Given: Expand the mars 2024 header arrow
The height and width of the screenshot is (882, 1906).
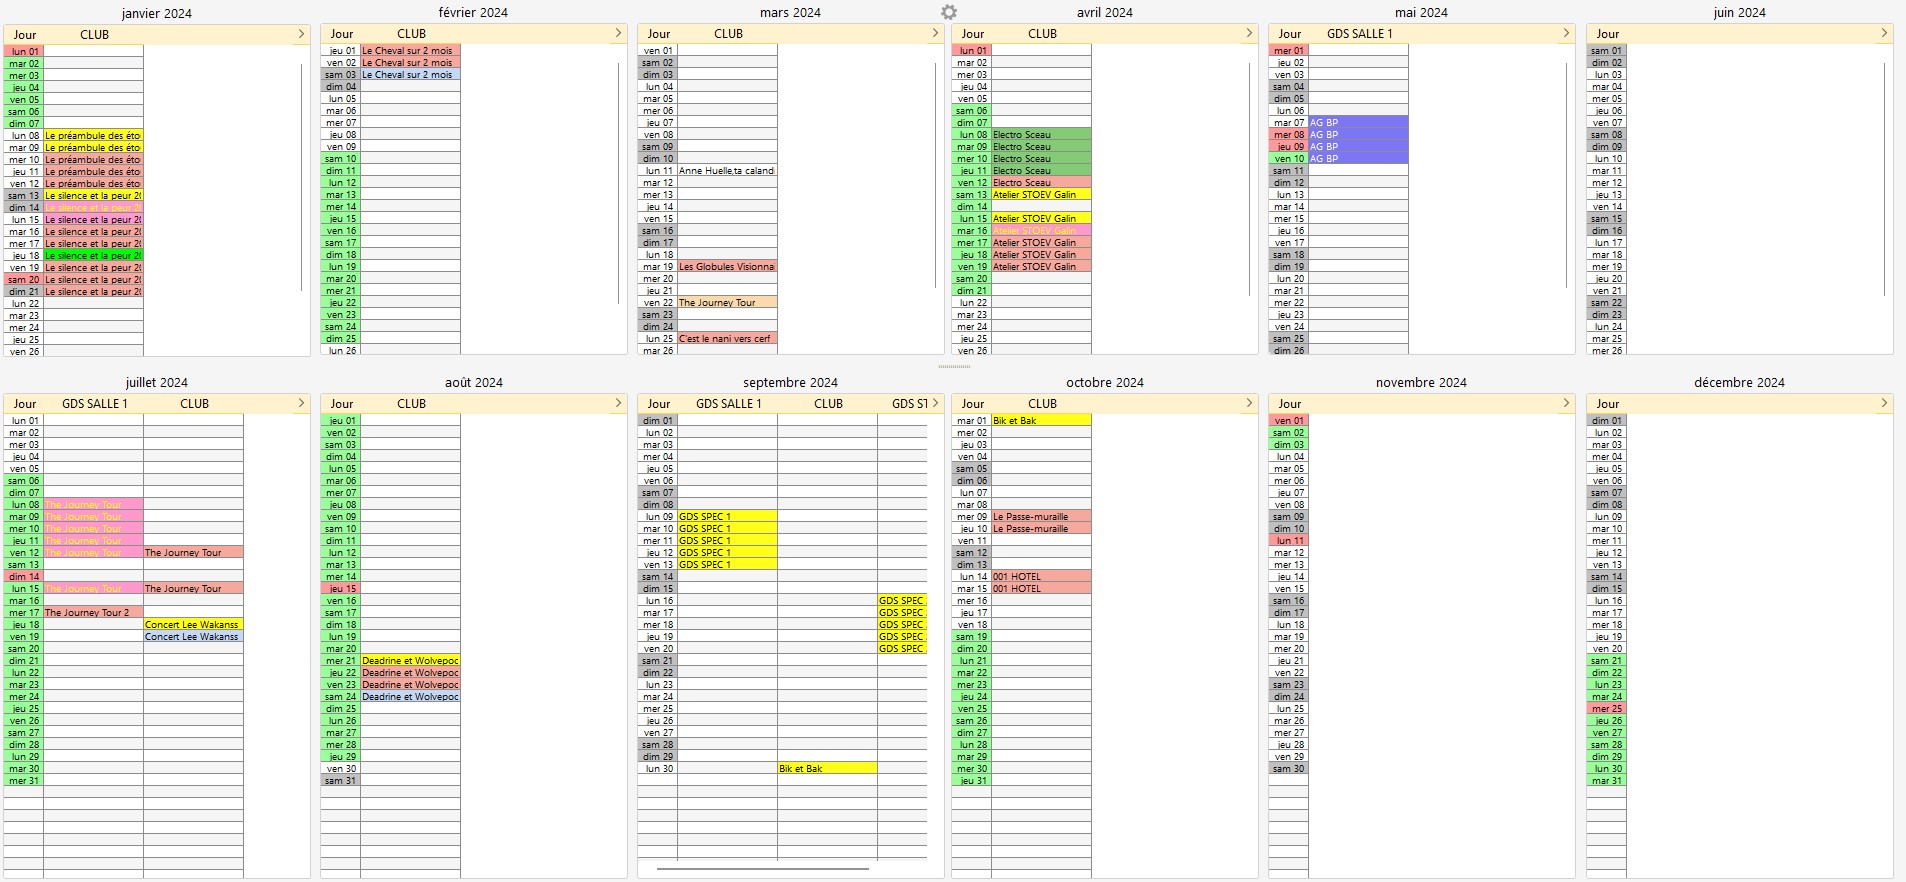Looking at the screenshot, I should (935, 33).
